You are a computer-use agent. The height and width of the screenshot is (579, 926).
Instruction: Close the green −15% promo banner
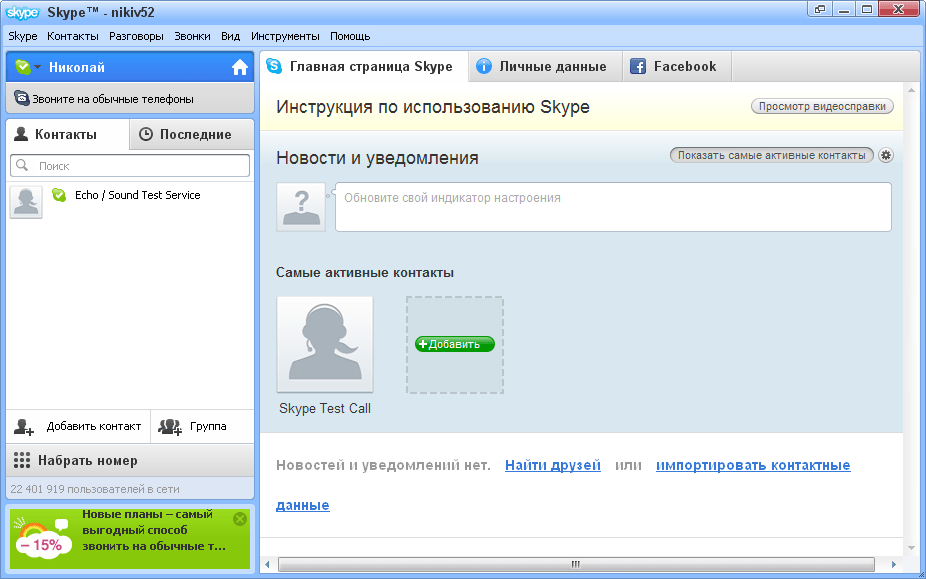(x=239, y=519)
